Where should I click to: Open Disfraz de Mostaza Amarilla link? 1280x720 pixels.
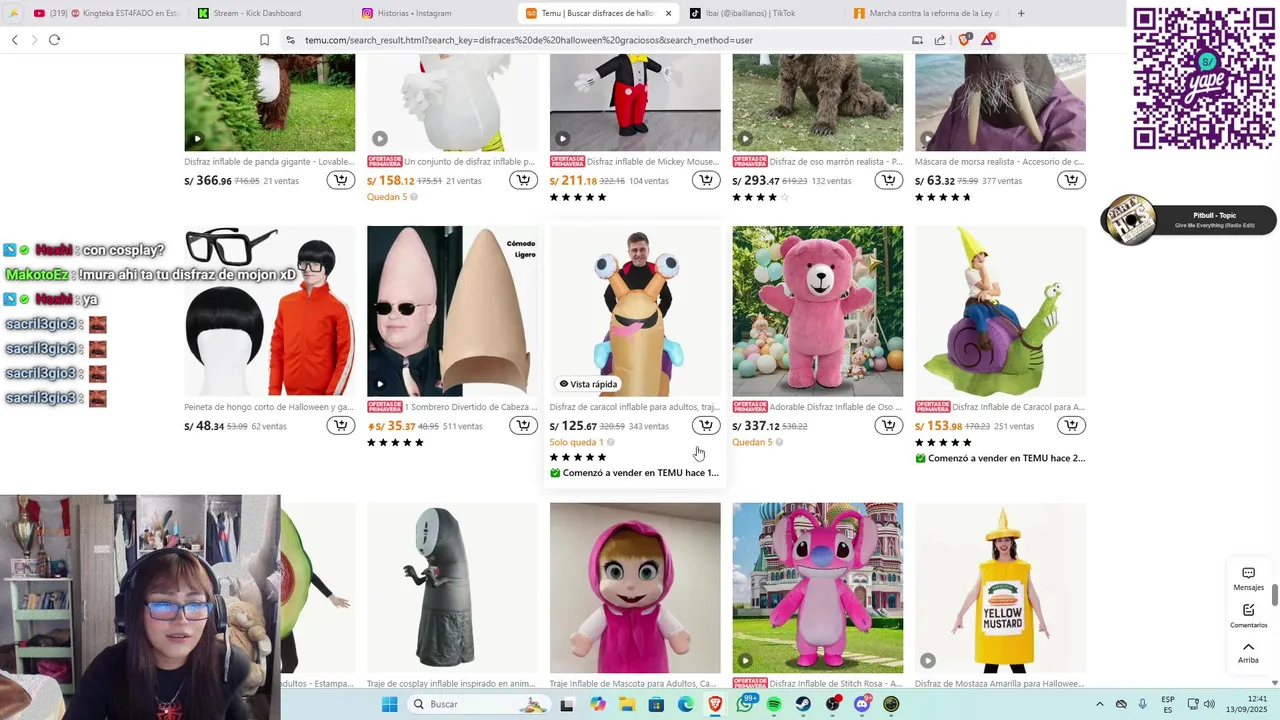(x=1000, y=684)
